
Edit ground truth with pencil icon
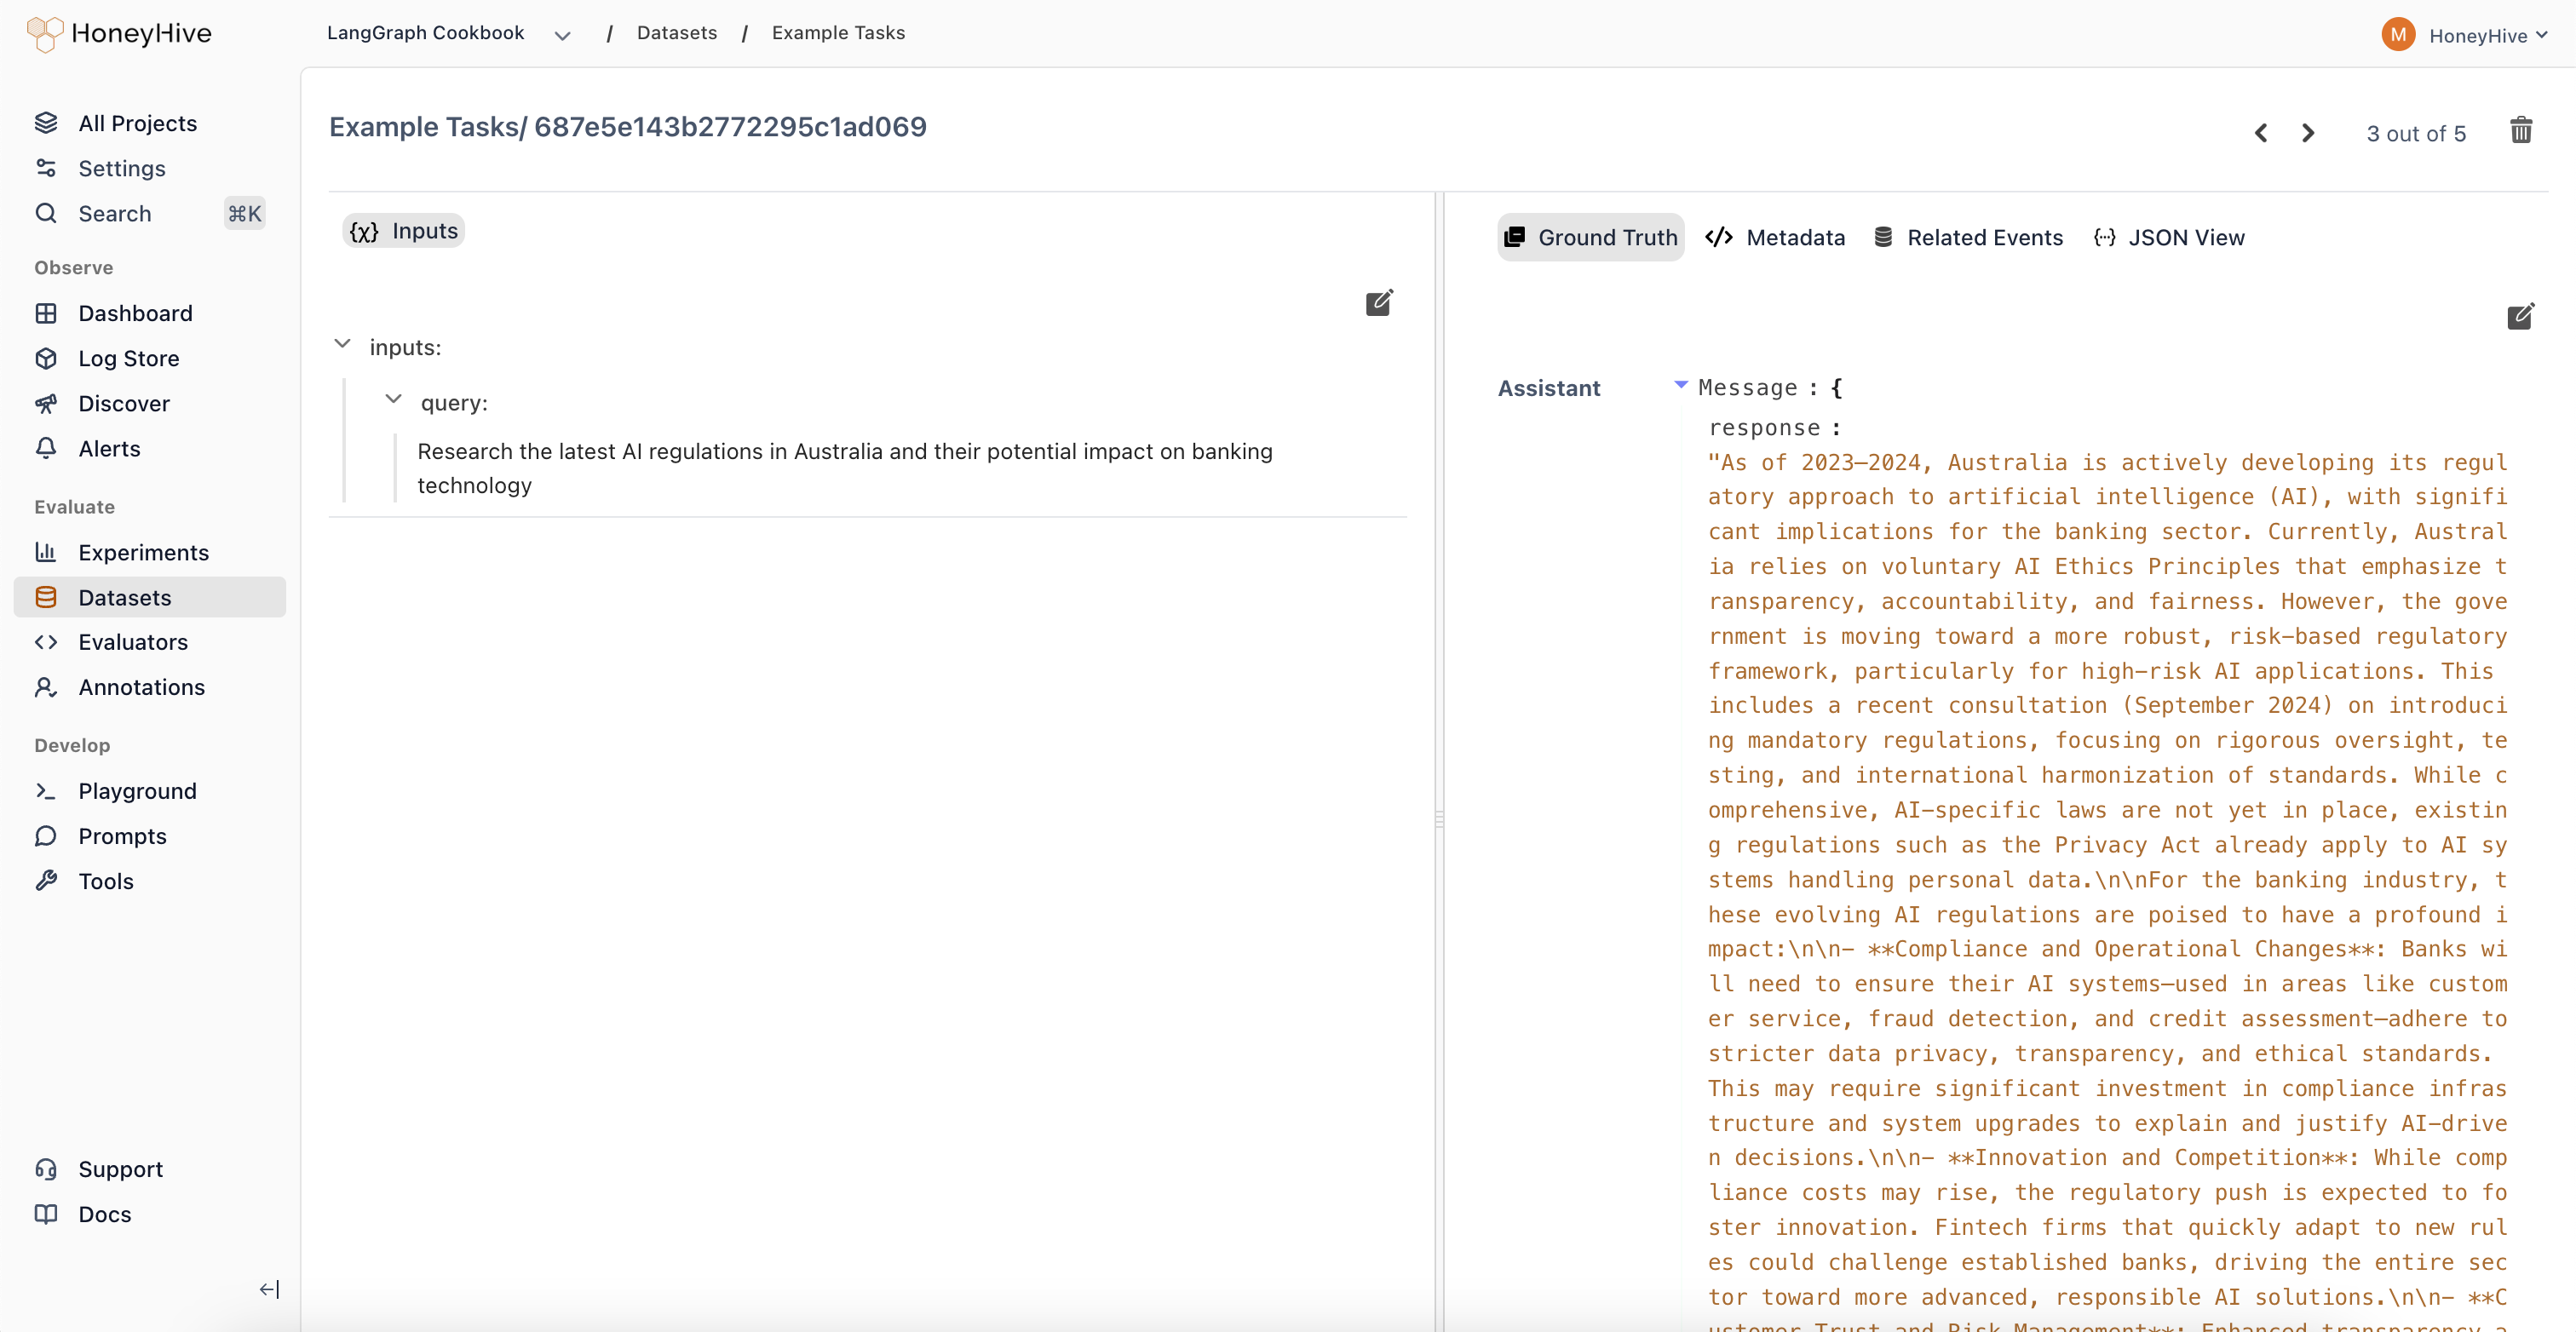[x=2519, y=317]
